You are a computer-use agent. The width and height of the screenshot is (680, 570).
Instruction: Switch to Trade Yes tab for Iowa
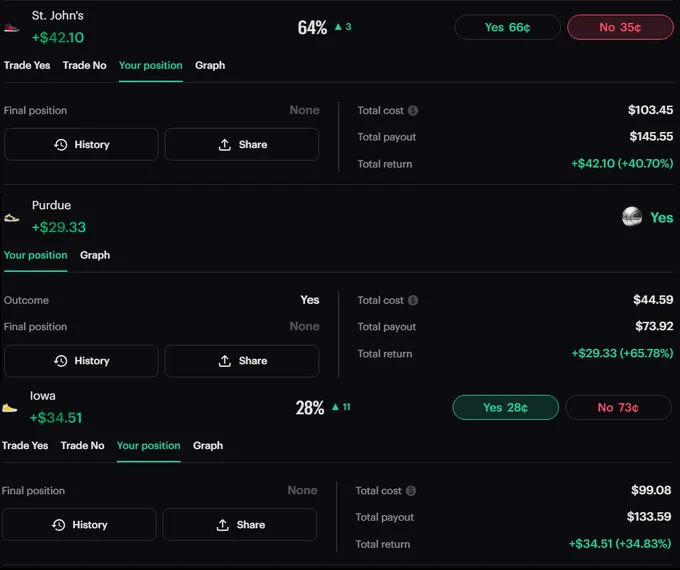25,446
